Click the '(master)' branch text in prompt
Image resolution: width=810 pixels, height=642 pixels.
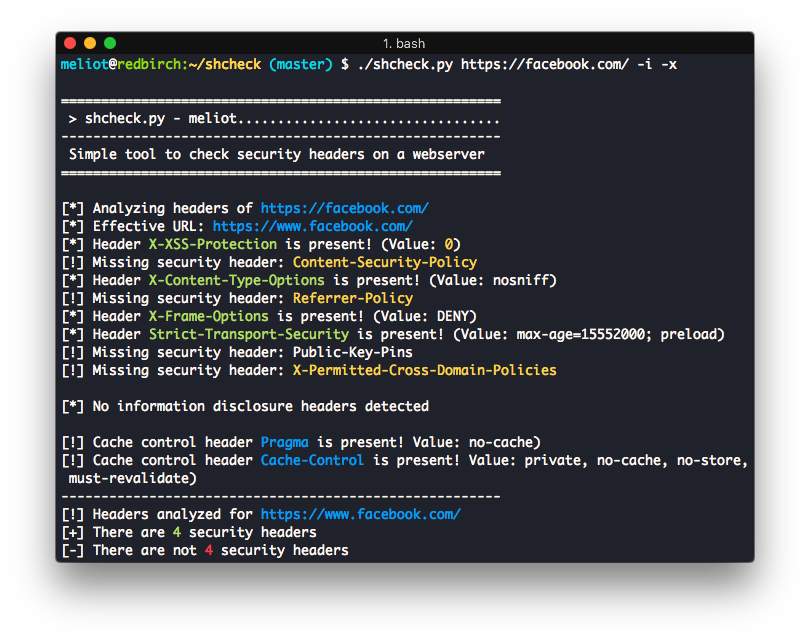(301, 65)
